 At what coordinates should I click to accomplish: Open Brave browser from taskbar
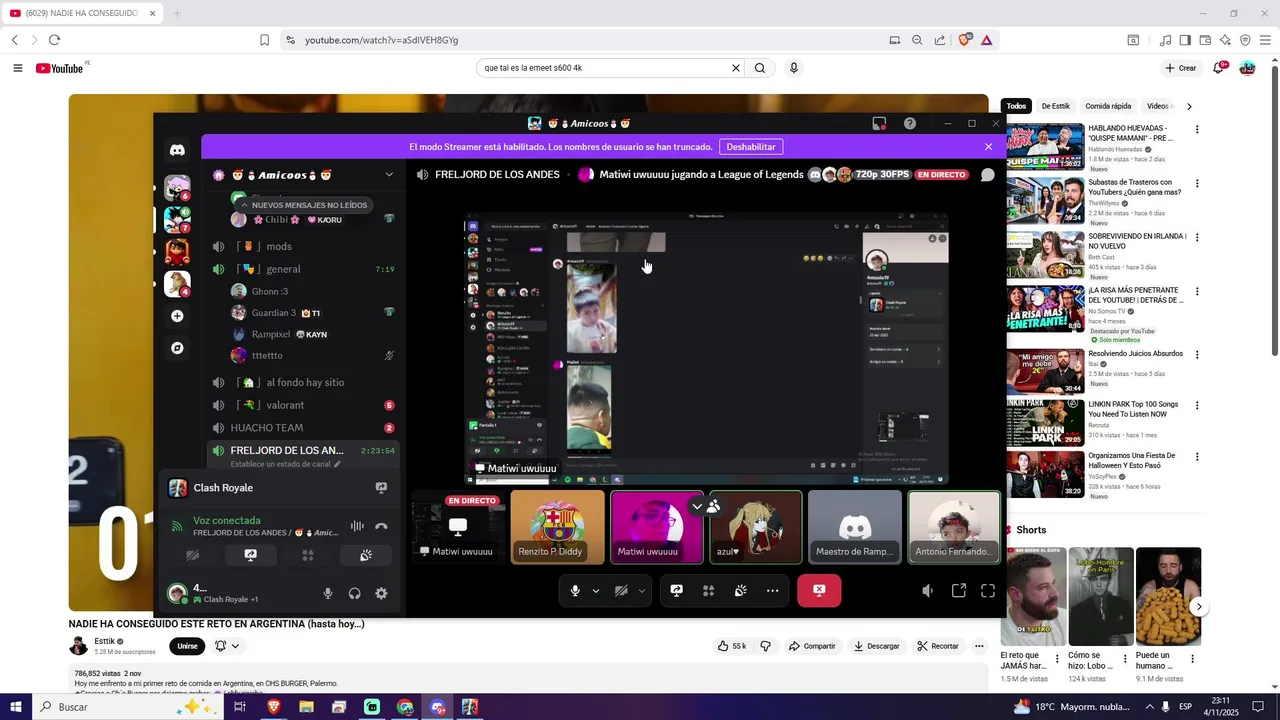click(273, 707)
